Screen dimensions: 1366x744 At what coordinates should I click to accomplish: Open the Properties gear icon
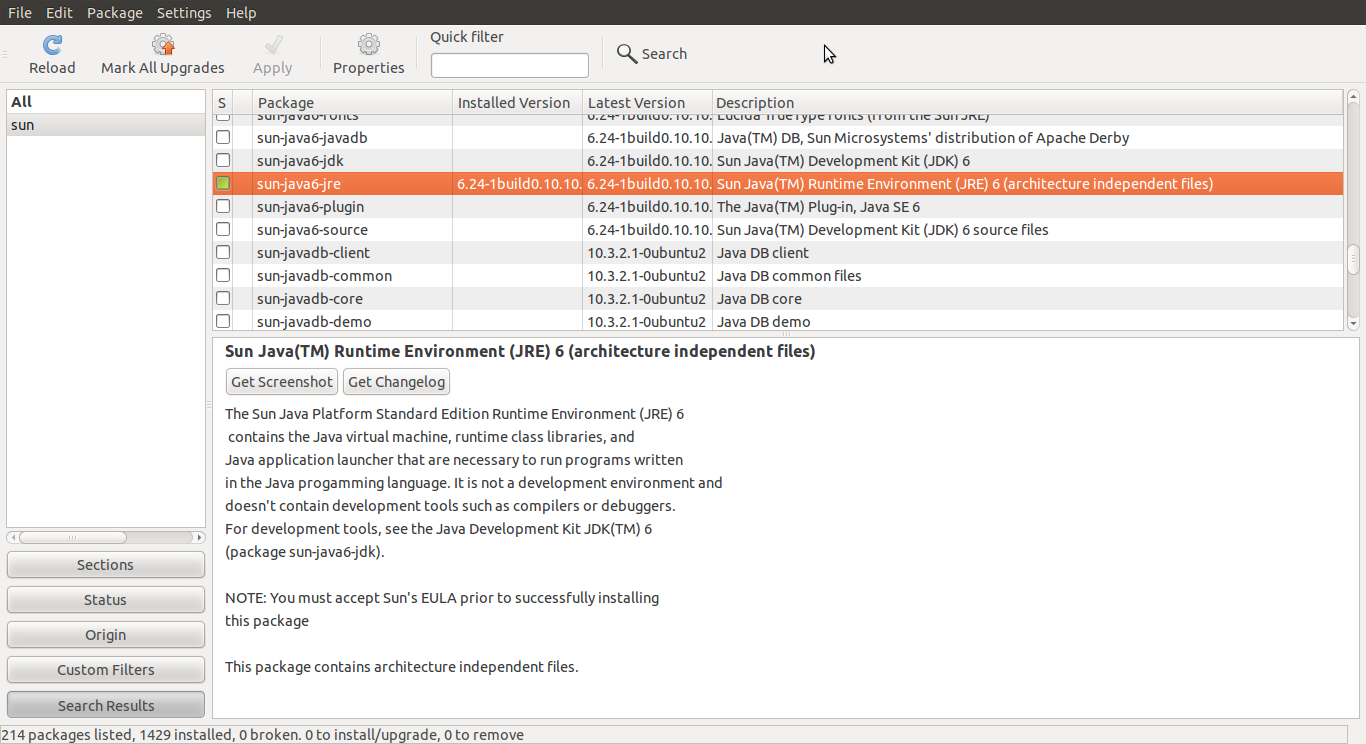[369, 45]
